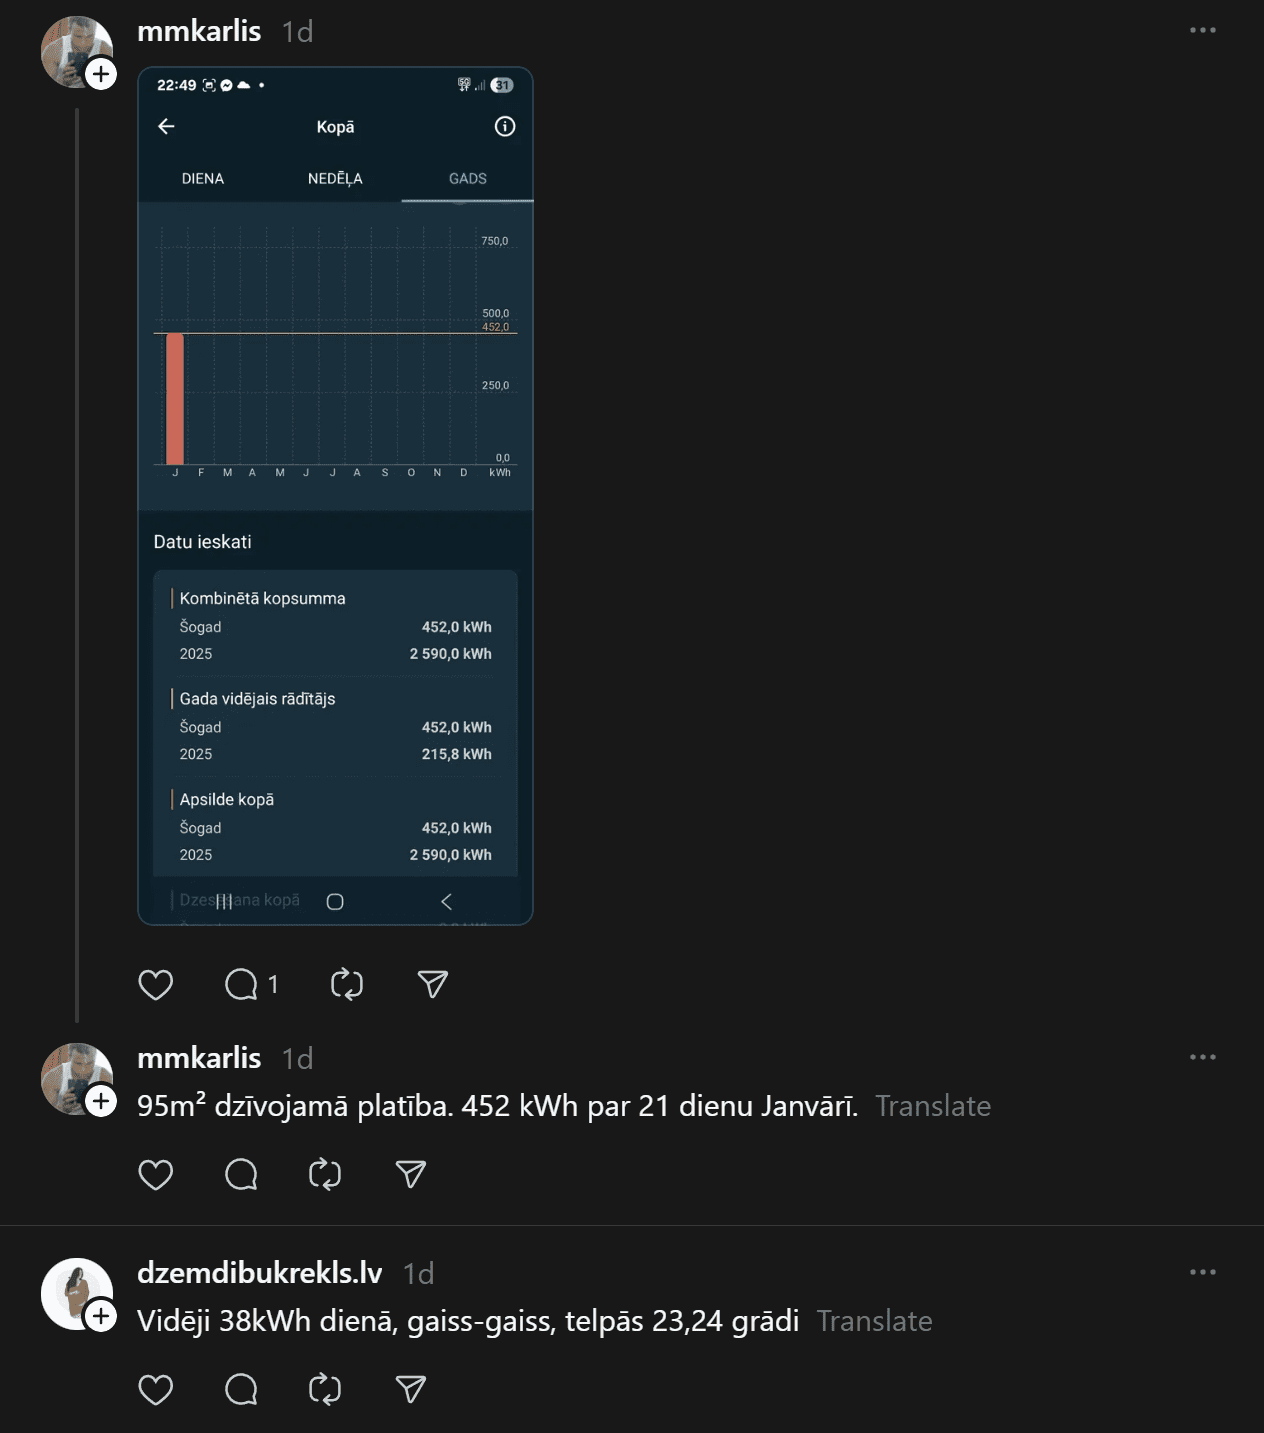Like dzemdibukrekls.lv's comment
1264x1433 pixels.
[x=156, y=1389]
